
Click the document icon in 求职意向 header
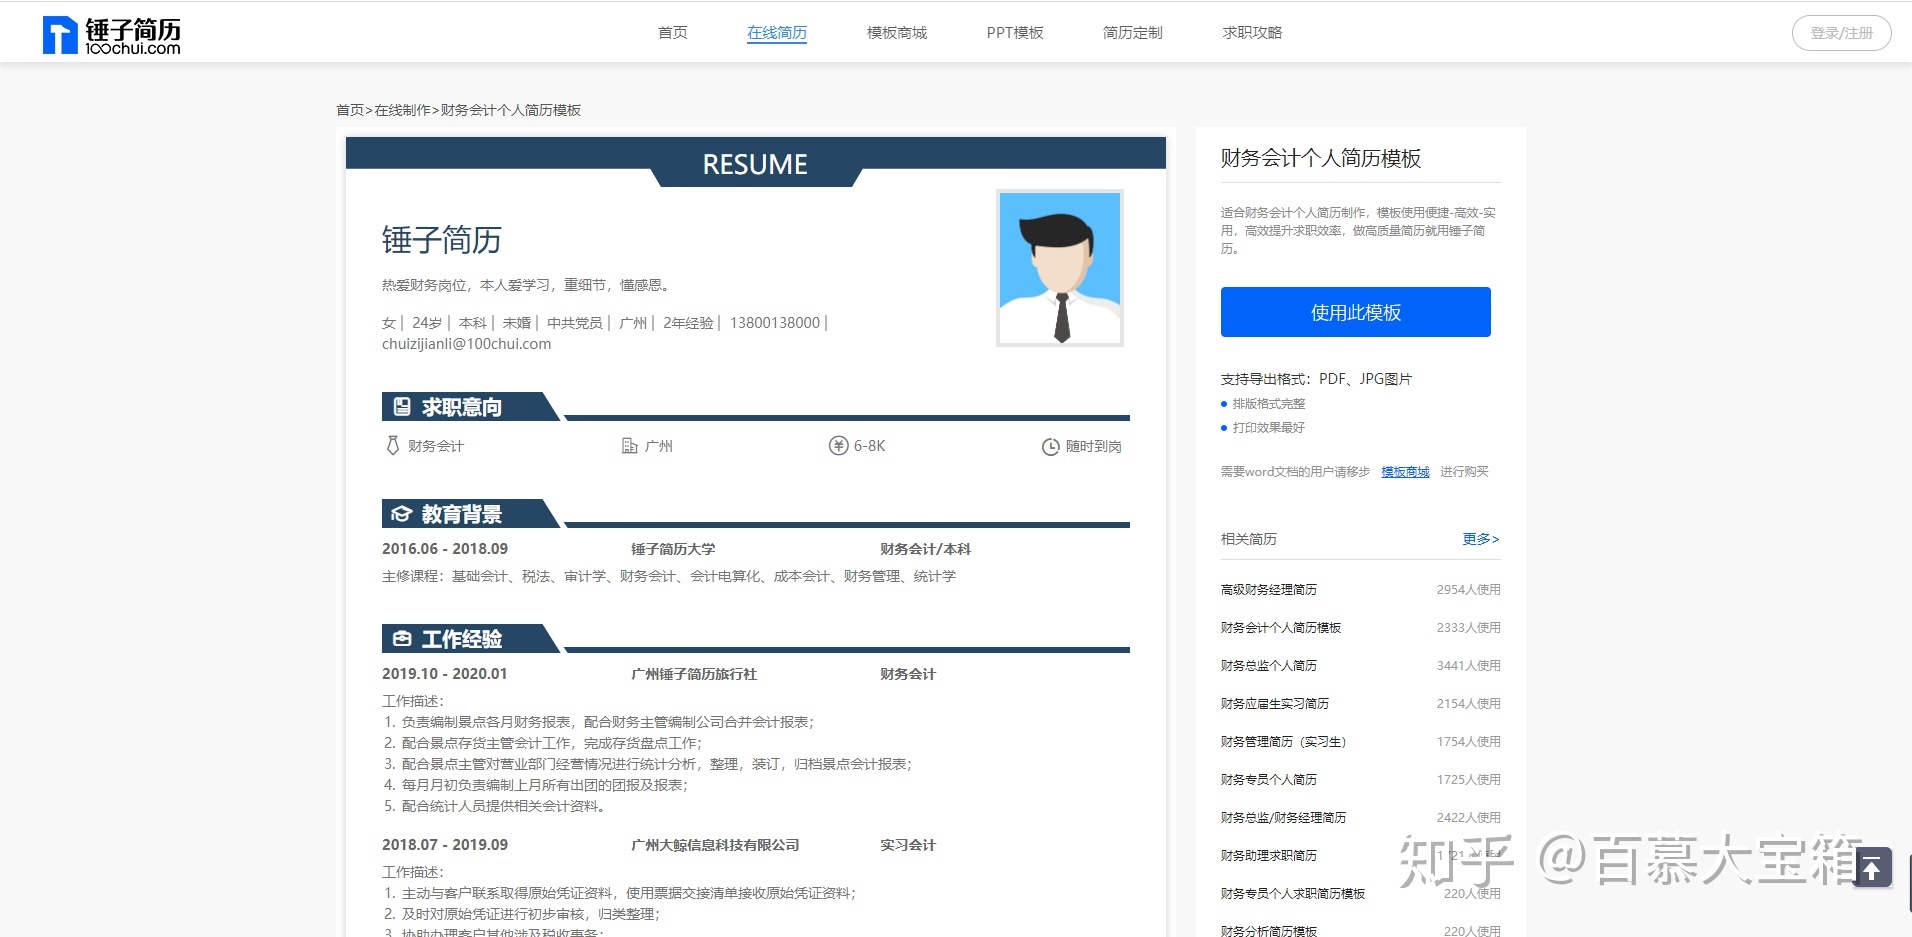tap(401, 406)
